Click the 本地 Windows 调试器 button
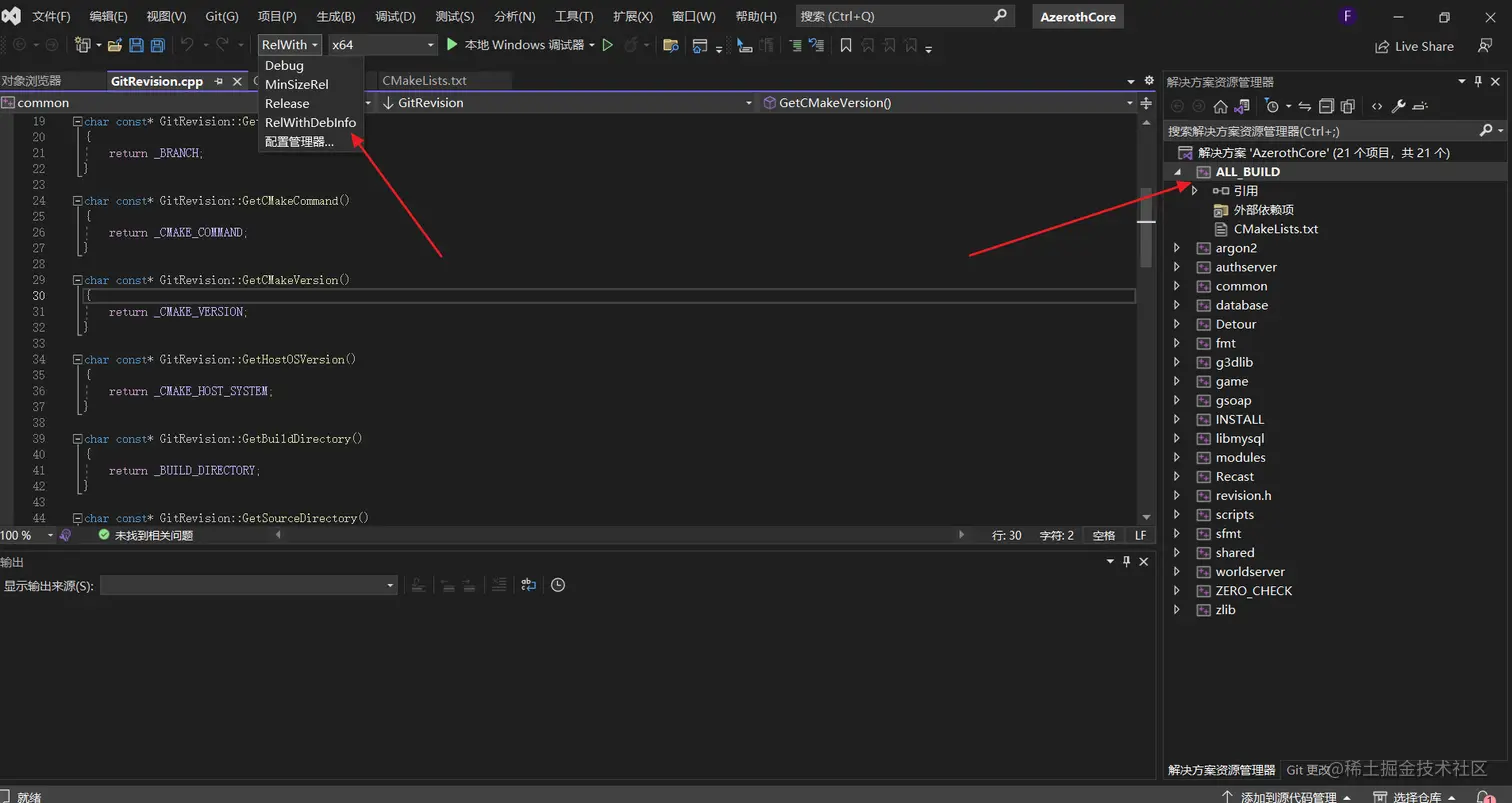This screenshot has width=1512, height=803. coord(520,45)
